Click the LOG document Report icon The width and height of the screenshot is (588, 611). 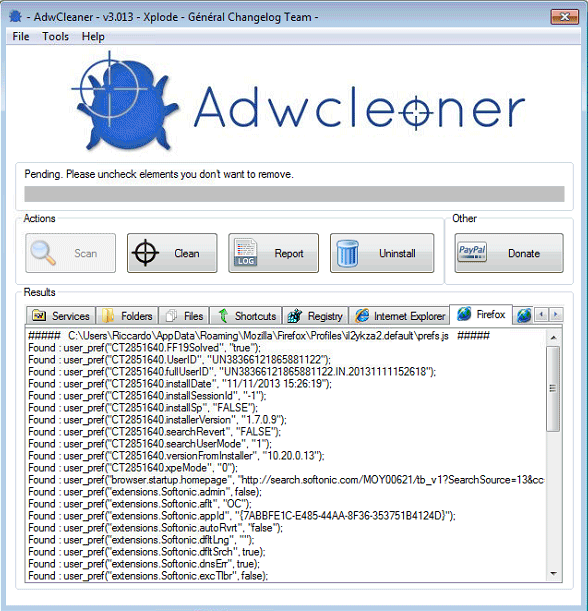[245, 253]
